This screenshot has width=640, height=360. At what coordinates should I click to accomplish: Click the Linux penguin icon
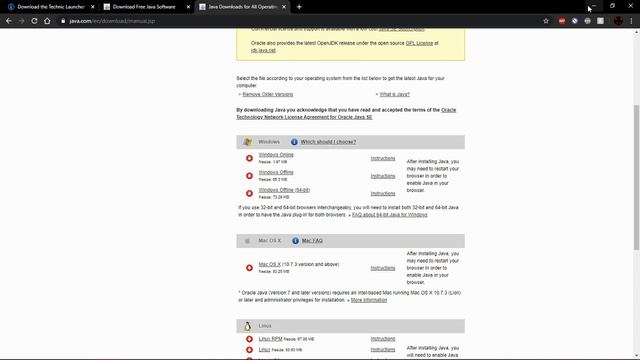coord(247,326)
